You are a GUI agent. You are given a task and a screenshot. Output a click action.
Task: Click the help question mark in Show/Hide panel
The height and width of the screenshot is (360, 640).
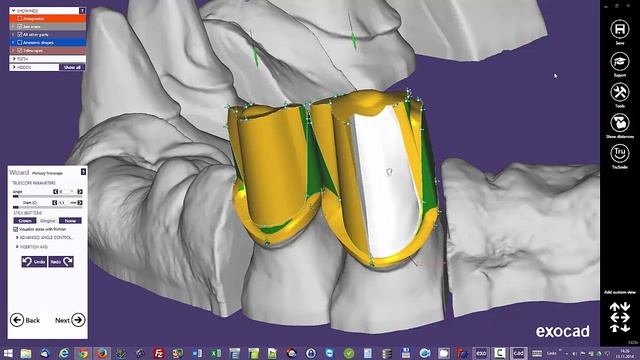[82, 11]
